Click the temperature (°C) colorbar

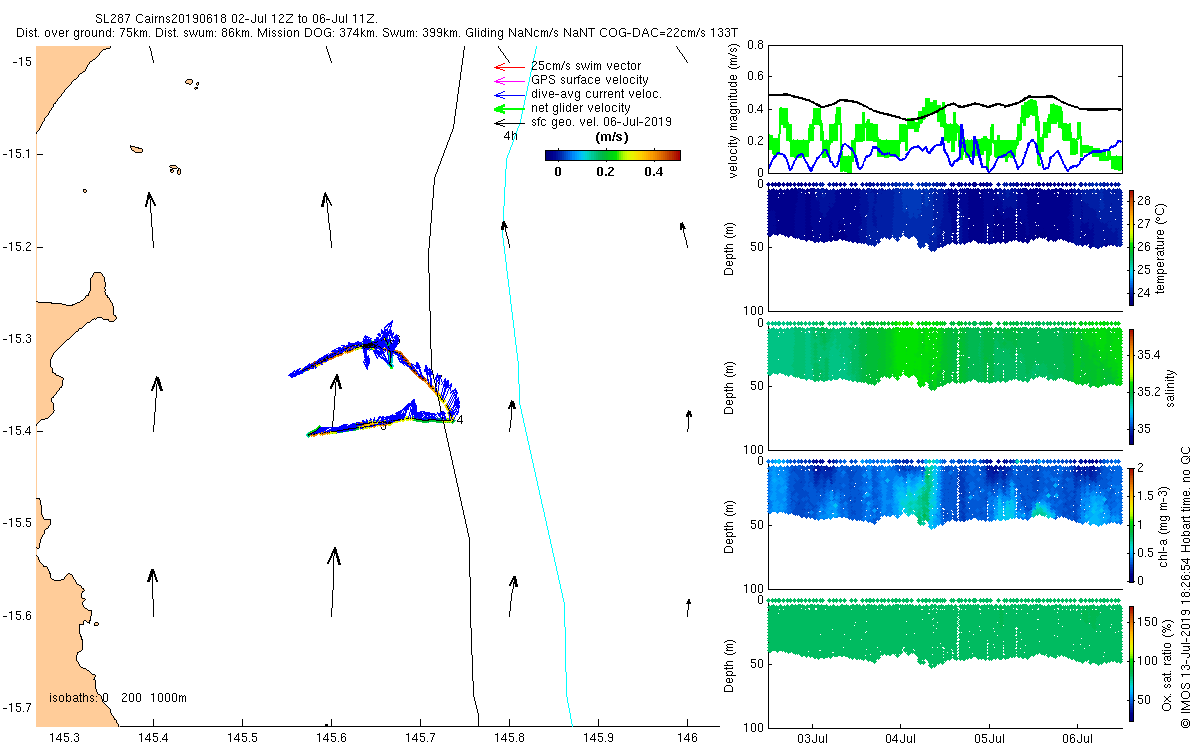point(1132,247)
